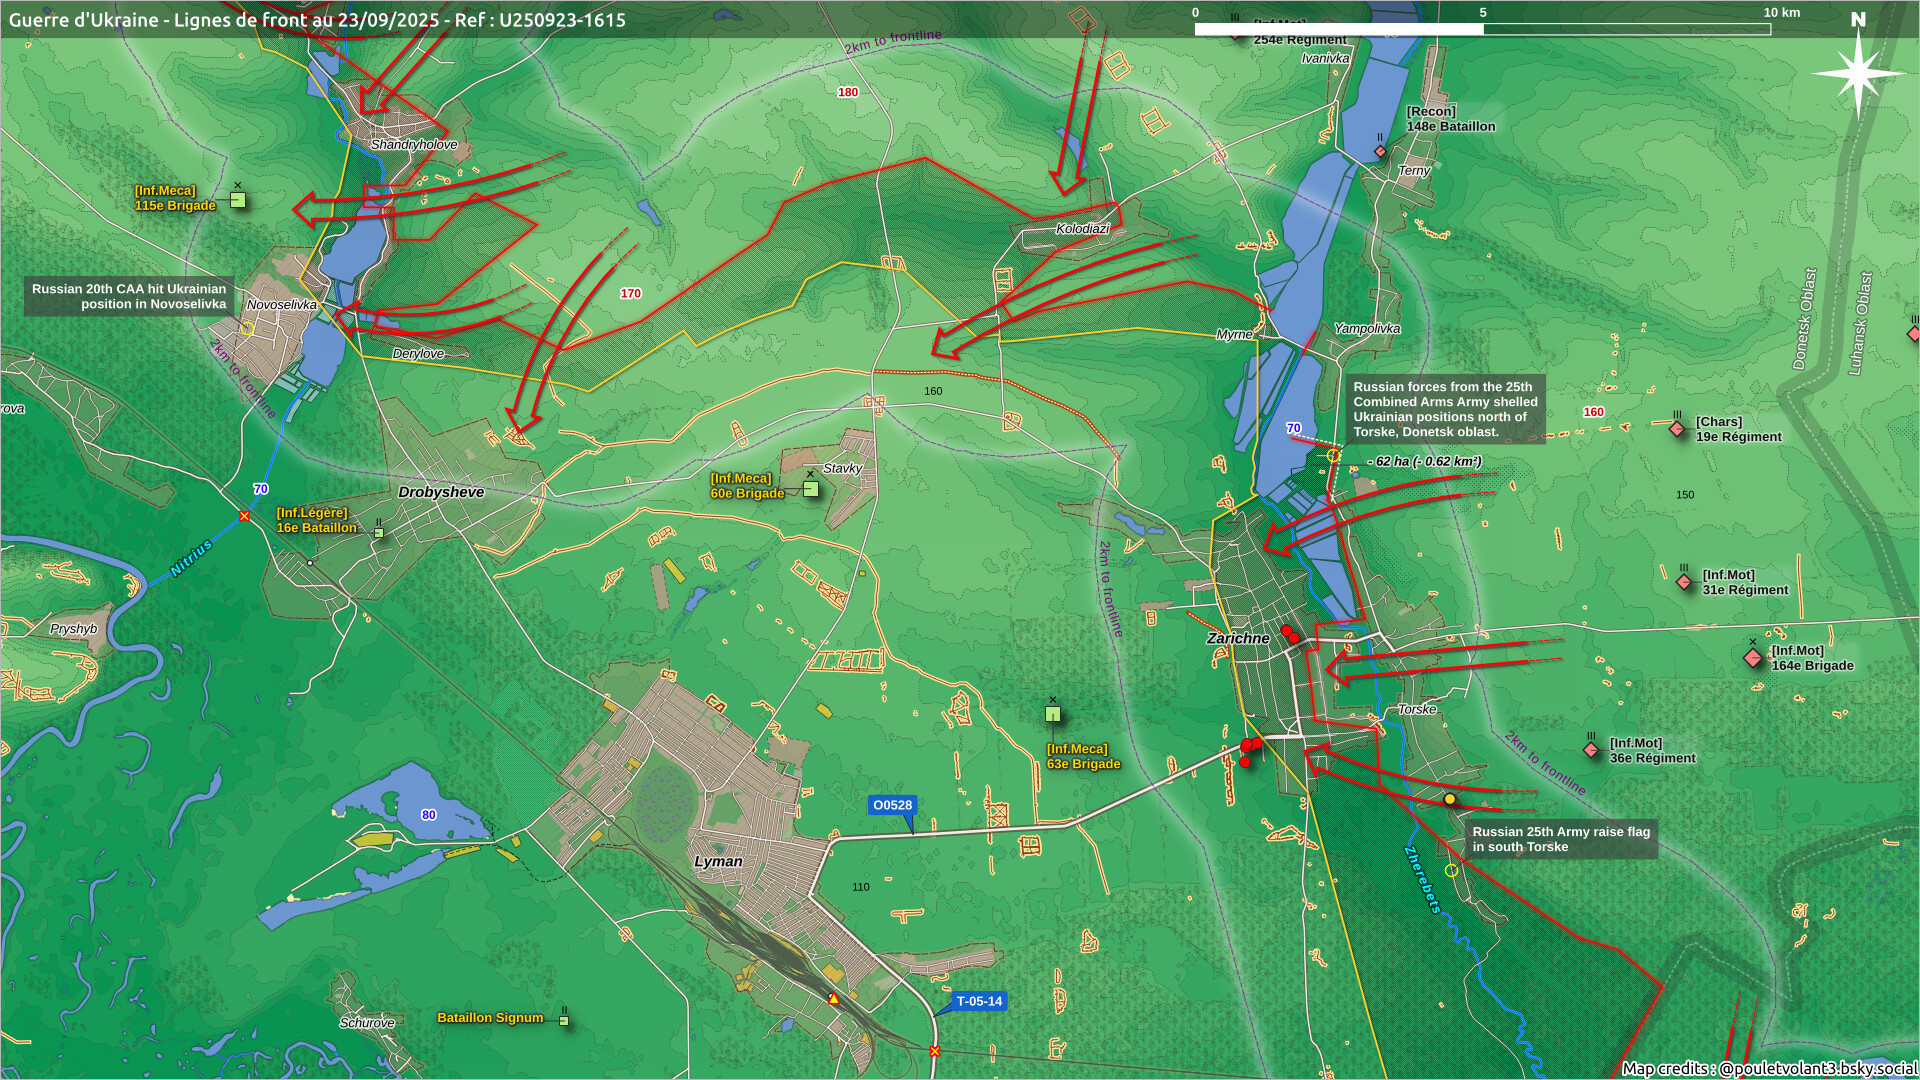Click the Bataillon Signum unit marker

[564, 1021]
